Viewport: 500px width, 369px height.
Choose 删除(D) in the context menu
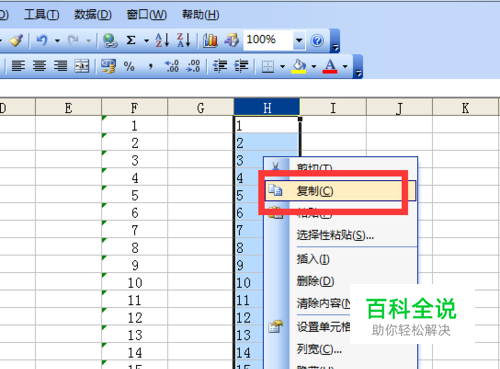coord(340,281)
